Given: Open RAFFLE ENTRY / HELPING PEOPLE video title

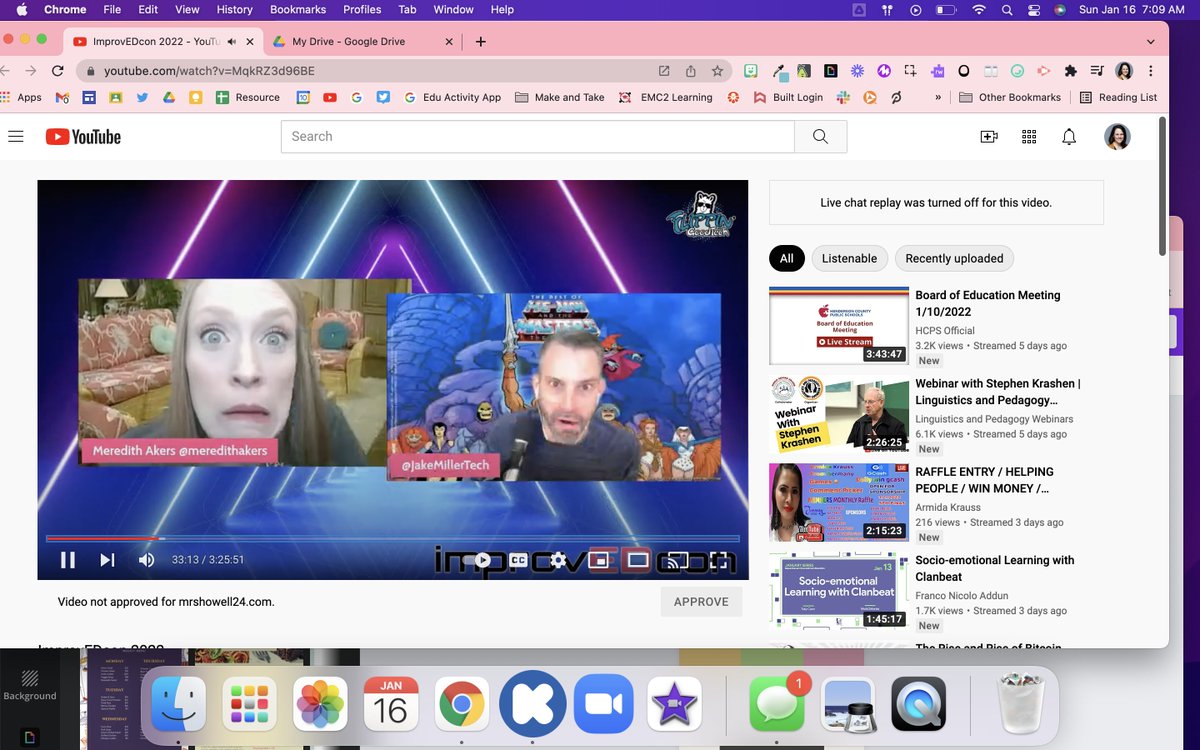Looking at the screenshot, I should 985,480.
